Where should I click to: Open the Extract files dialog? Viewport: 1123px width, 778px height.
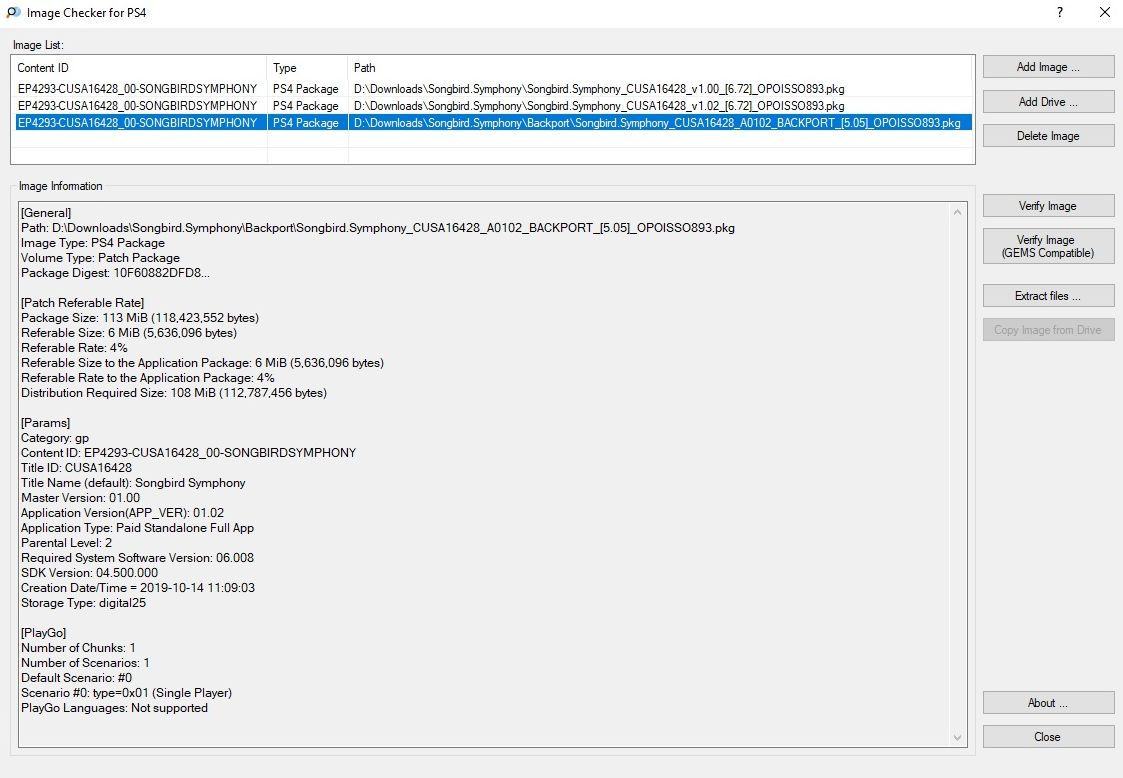coord(1048,296)
